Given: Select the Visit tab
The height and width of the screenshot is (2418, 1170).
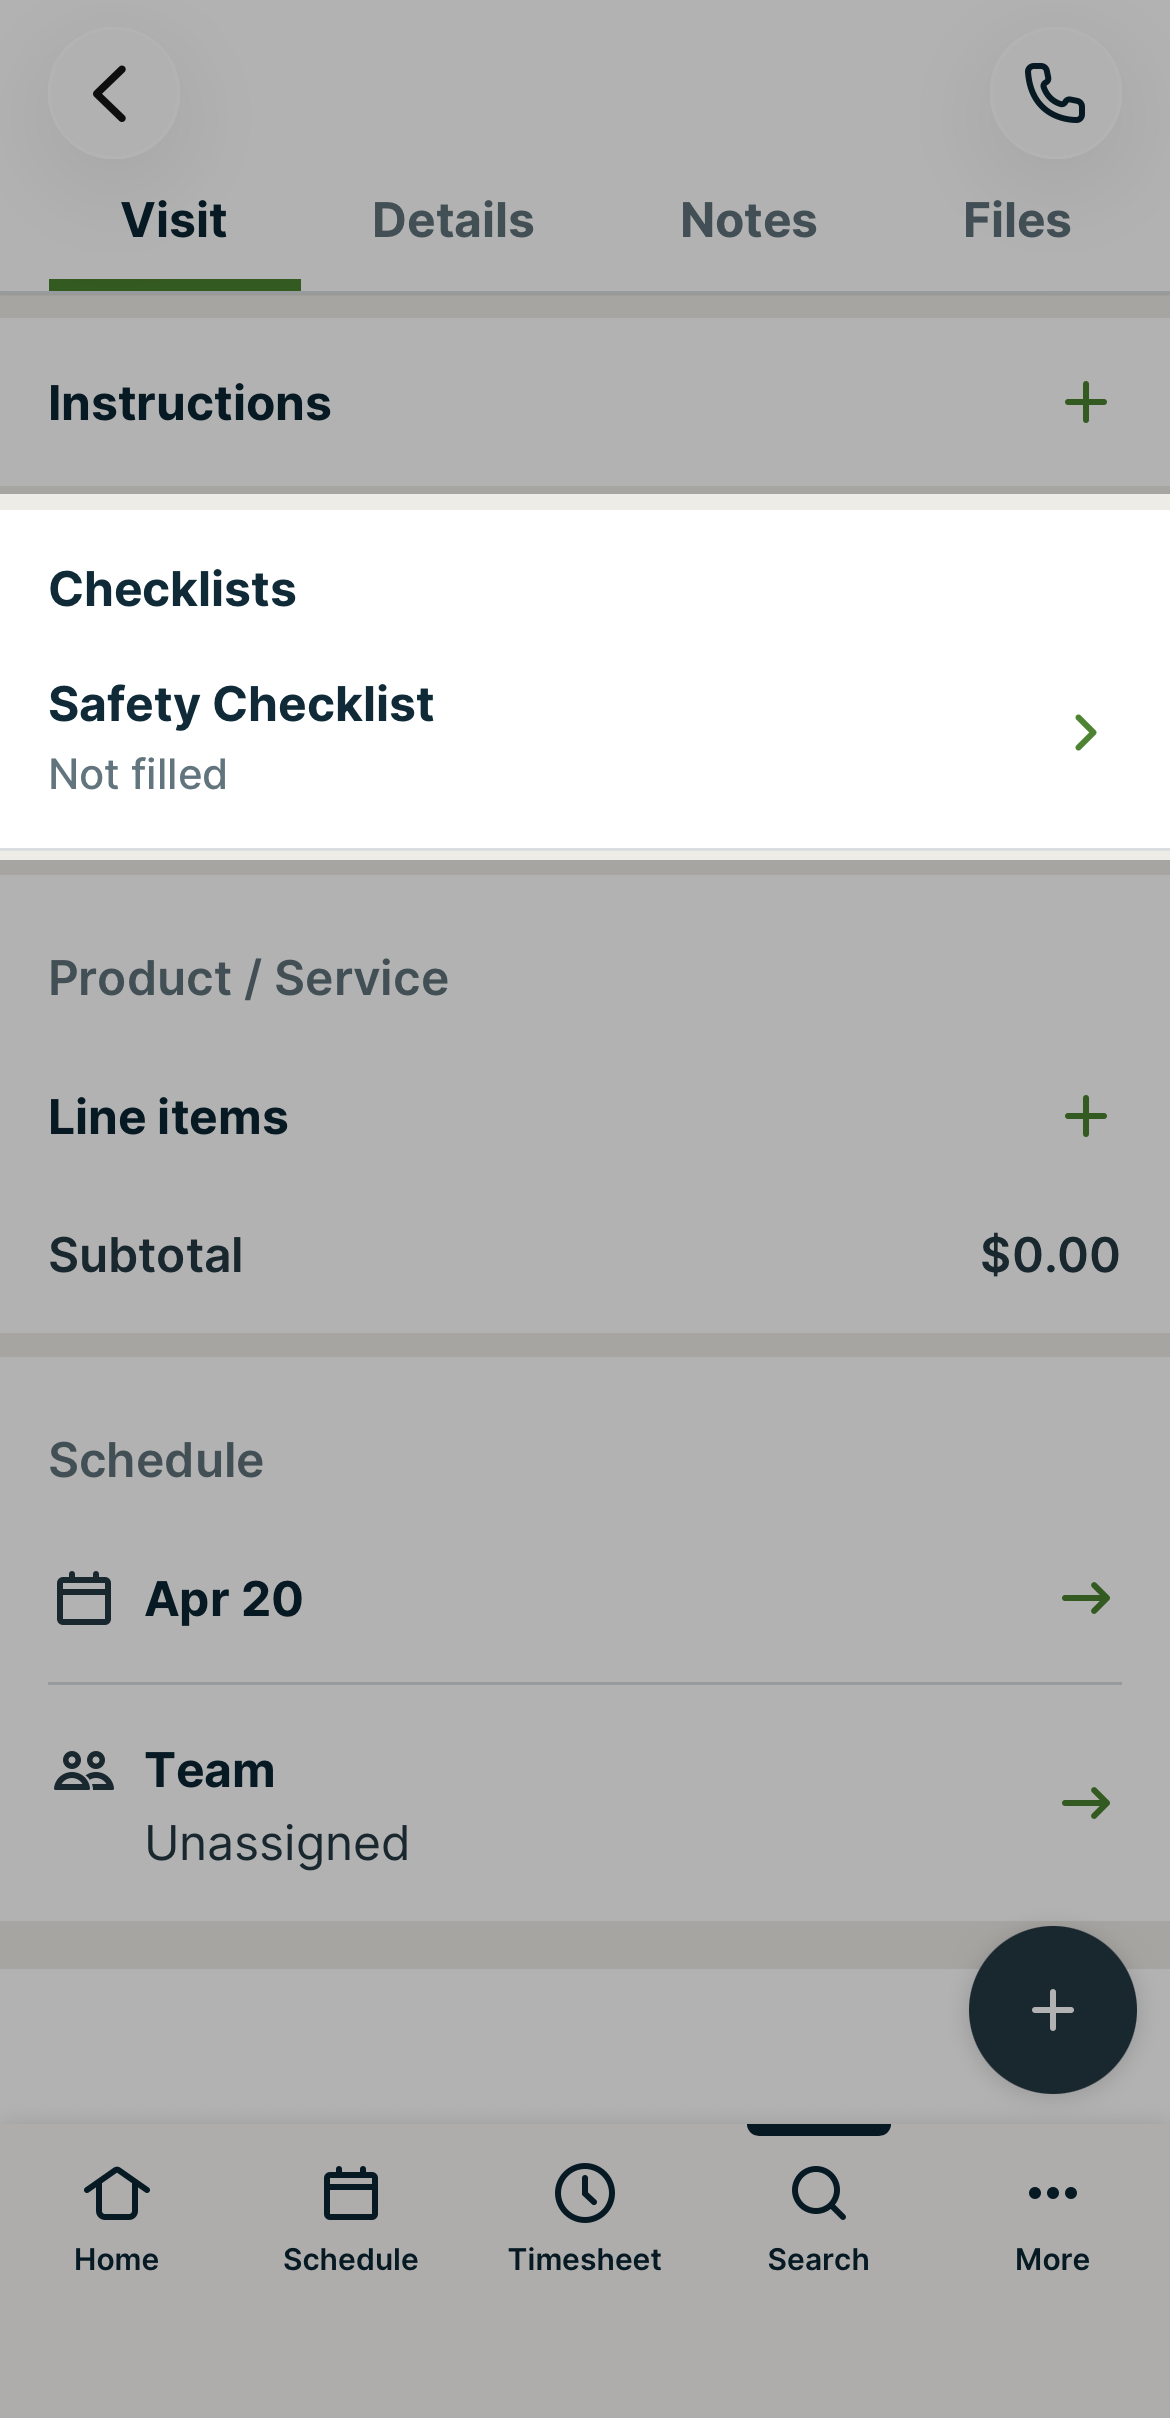Looking at the screenshot, I should (175, 219).
